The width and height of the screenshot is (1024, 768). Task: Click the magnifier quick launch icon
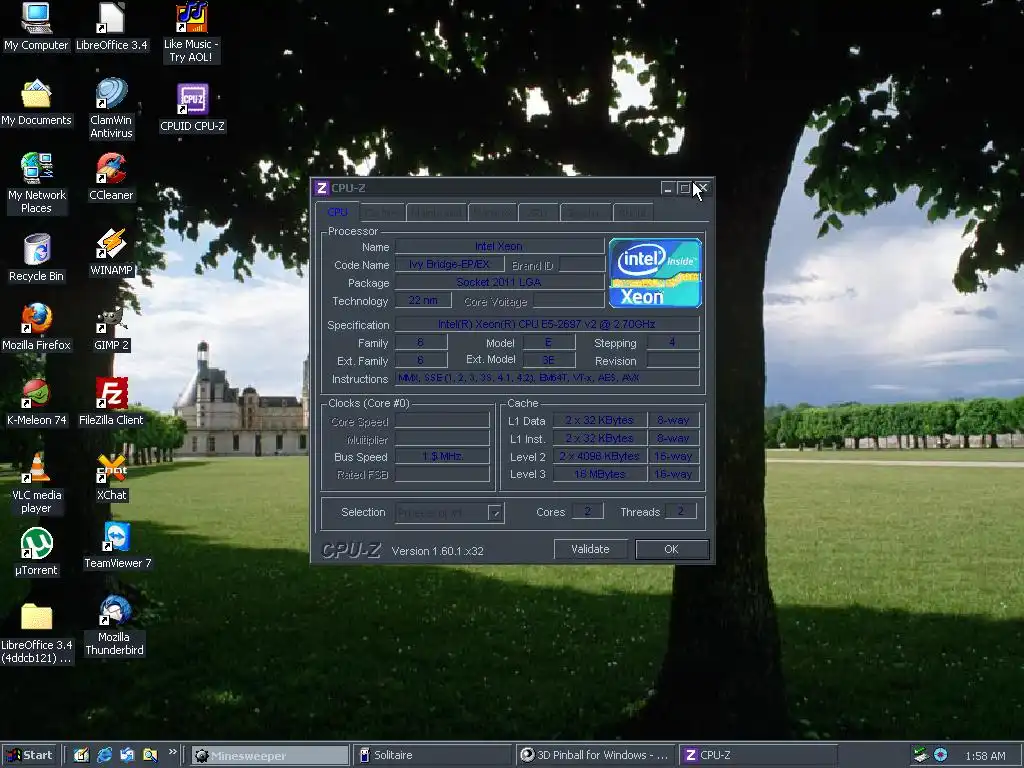[150, 755]
